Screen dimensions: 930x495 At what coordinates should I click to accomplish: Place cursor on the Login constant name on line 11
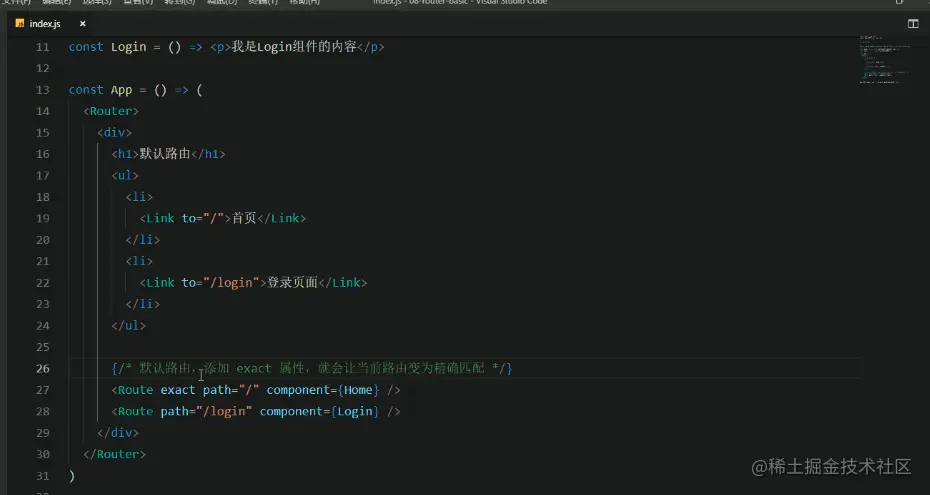(128, 47)
